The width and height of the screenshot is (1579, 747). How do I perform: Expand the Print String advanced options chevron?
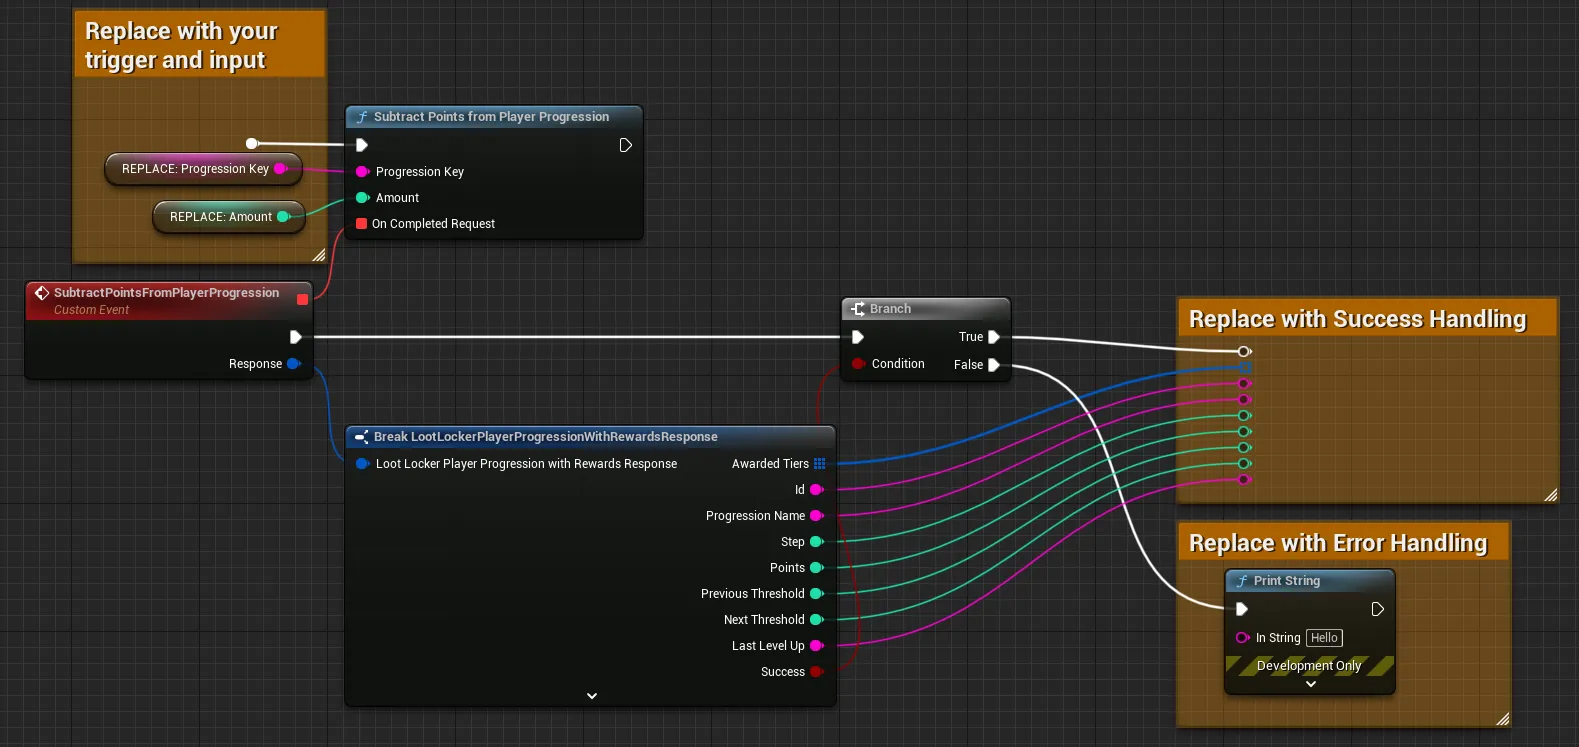1311,685
